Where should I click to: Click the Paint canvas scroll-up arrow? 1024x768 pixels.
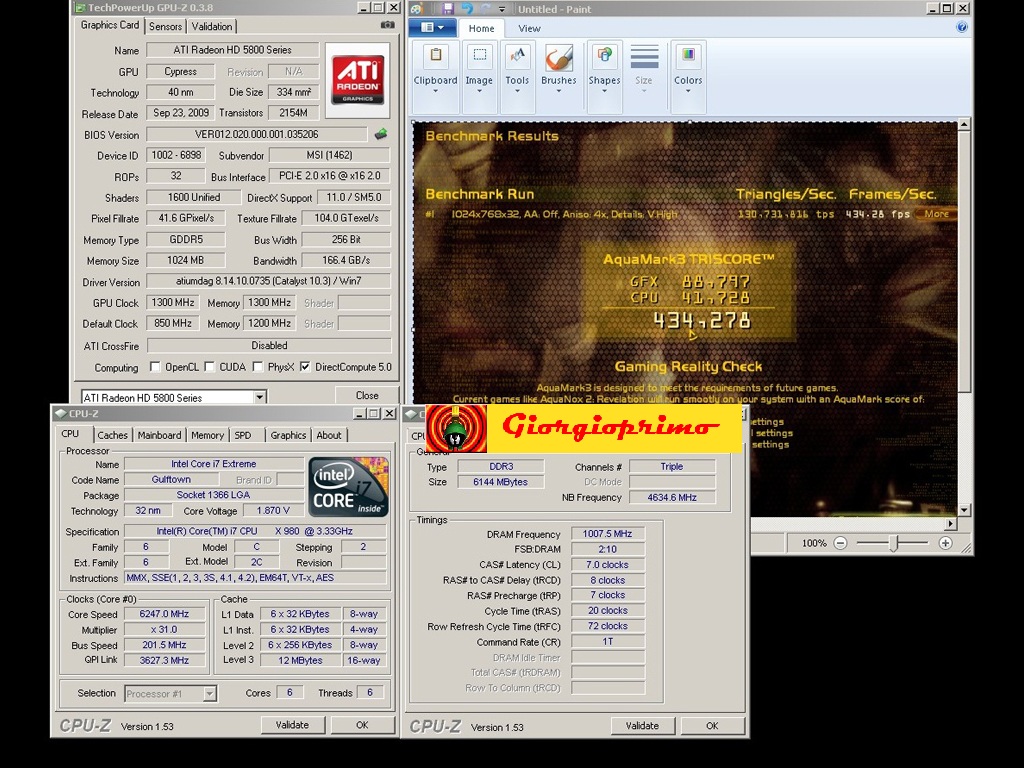[x=965, y=124]
